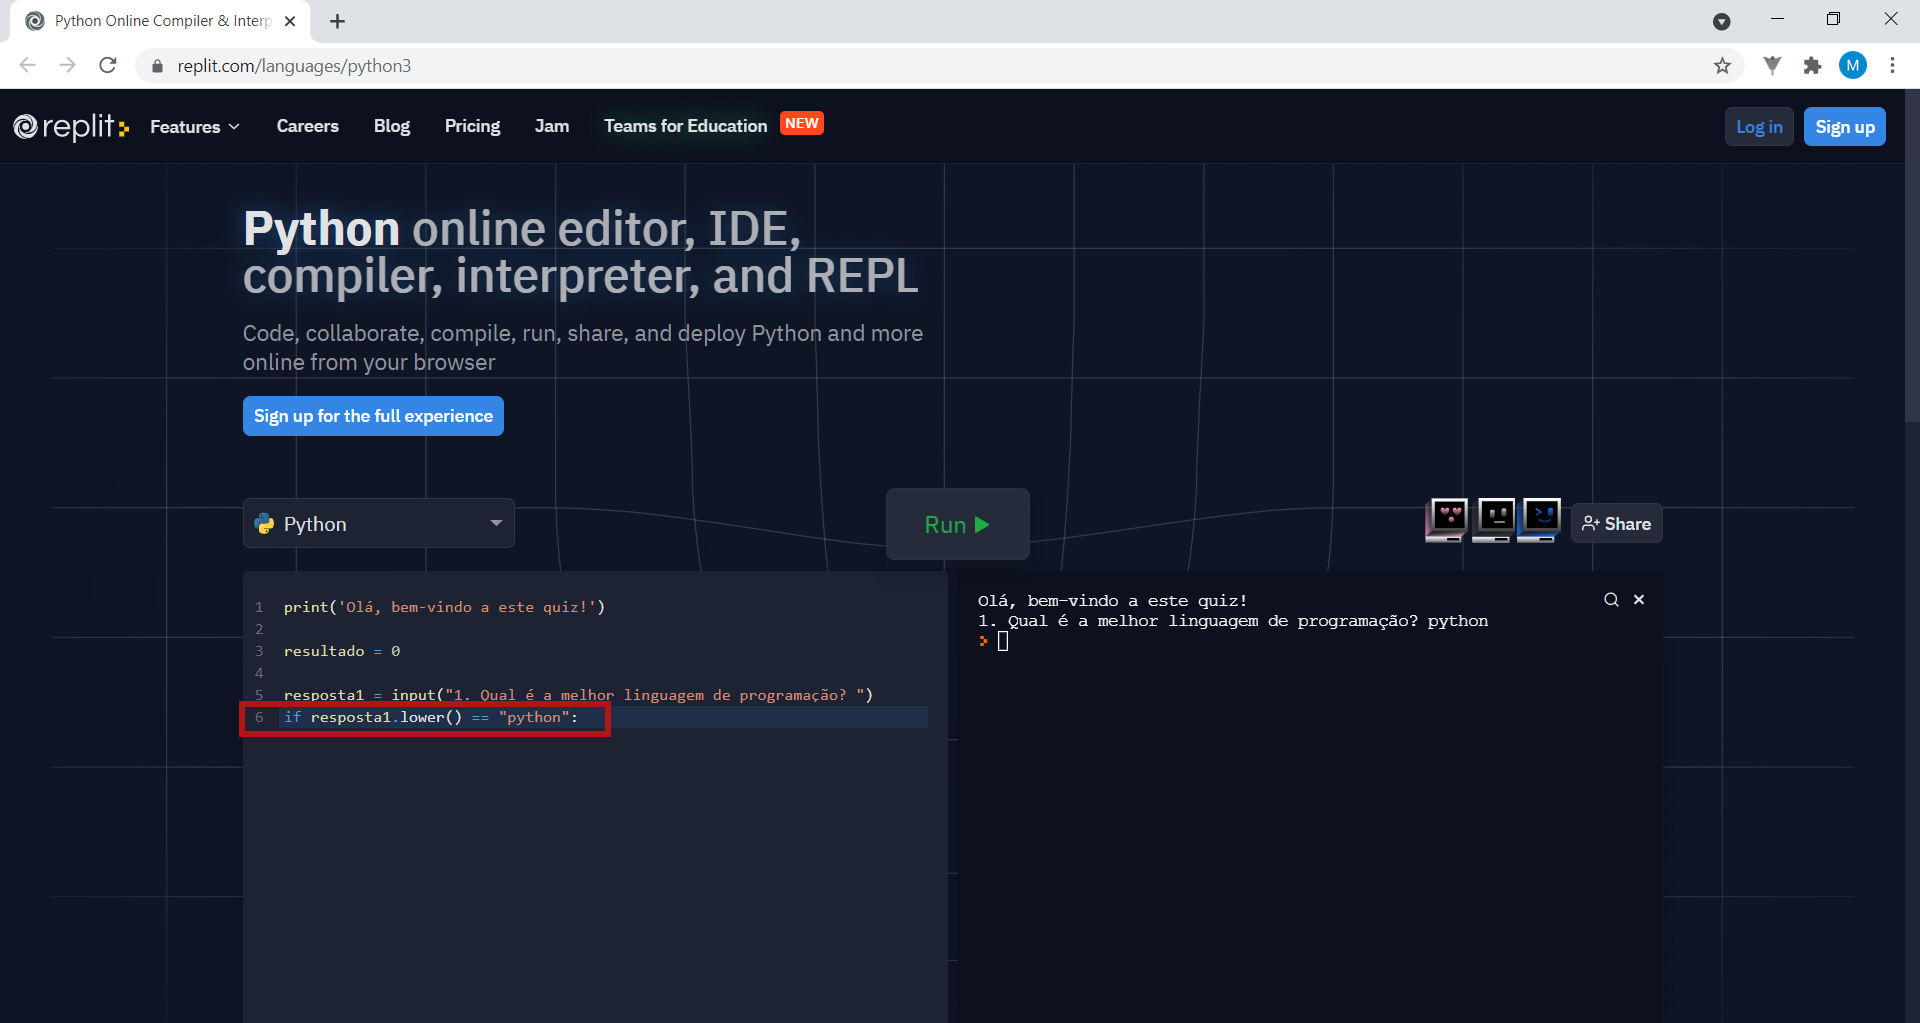Click the smiling face computer avatar icon
1920x1023 pixels.
[1494, 520]
